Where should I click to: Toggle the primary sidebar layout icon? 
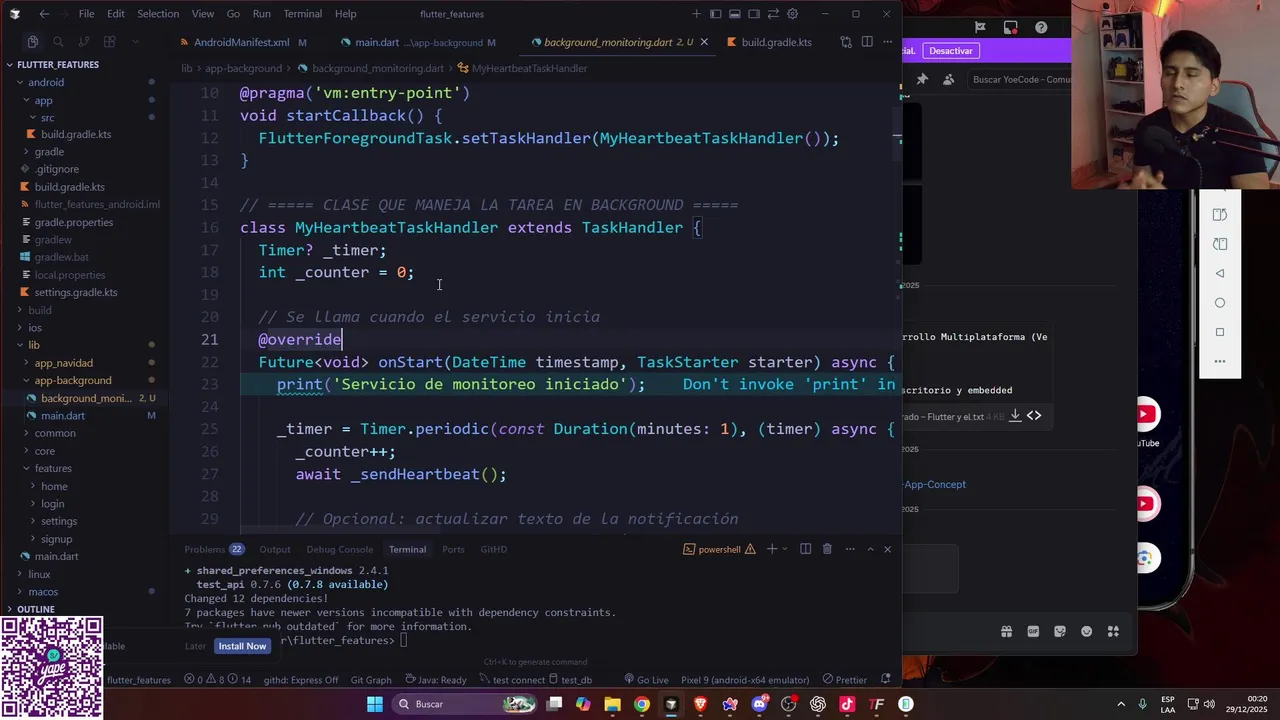pyautogui.click(x=715, y=14)
